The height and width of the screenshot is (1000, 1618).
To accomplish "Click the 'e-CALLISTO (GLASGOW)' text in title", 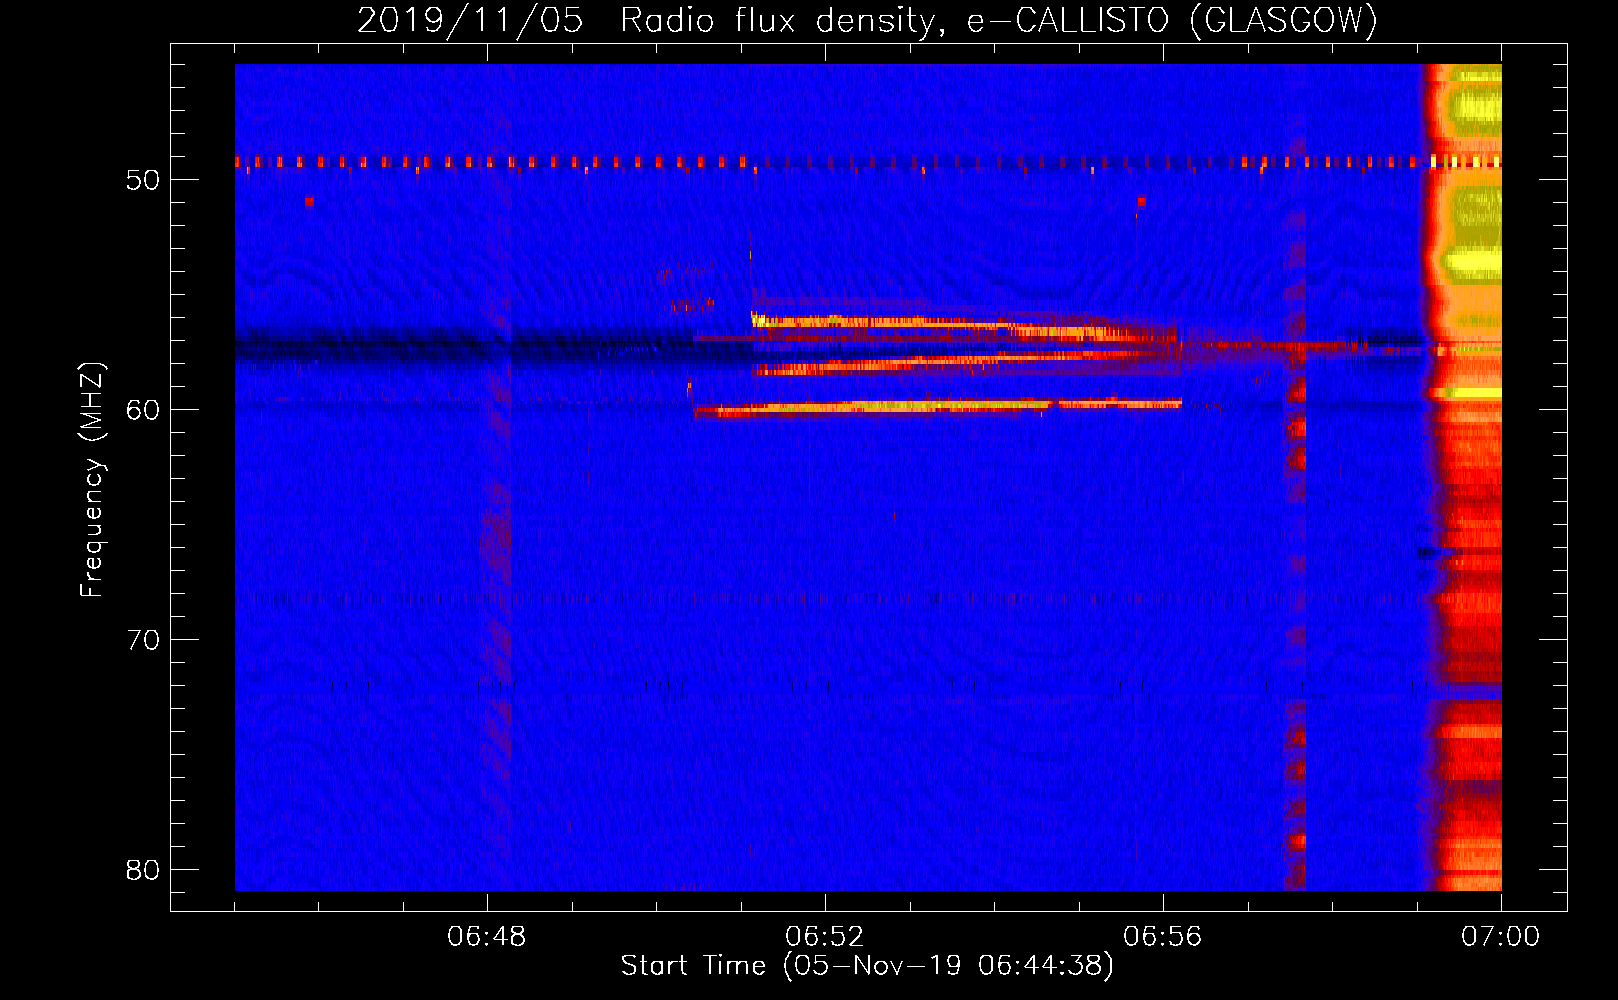I will point(1172,21).
